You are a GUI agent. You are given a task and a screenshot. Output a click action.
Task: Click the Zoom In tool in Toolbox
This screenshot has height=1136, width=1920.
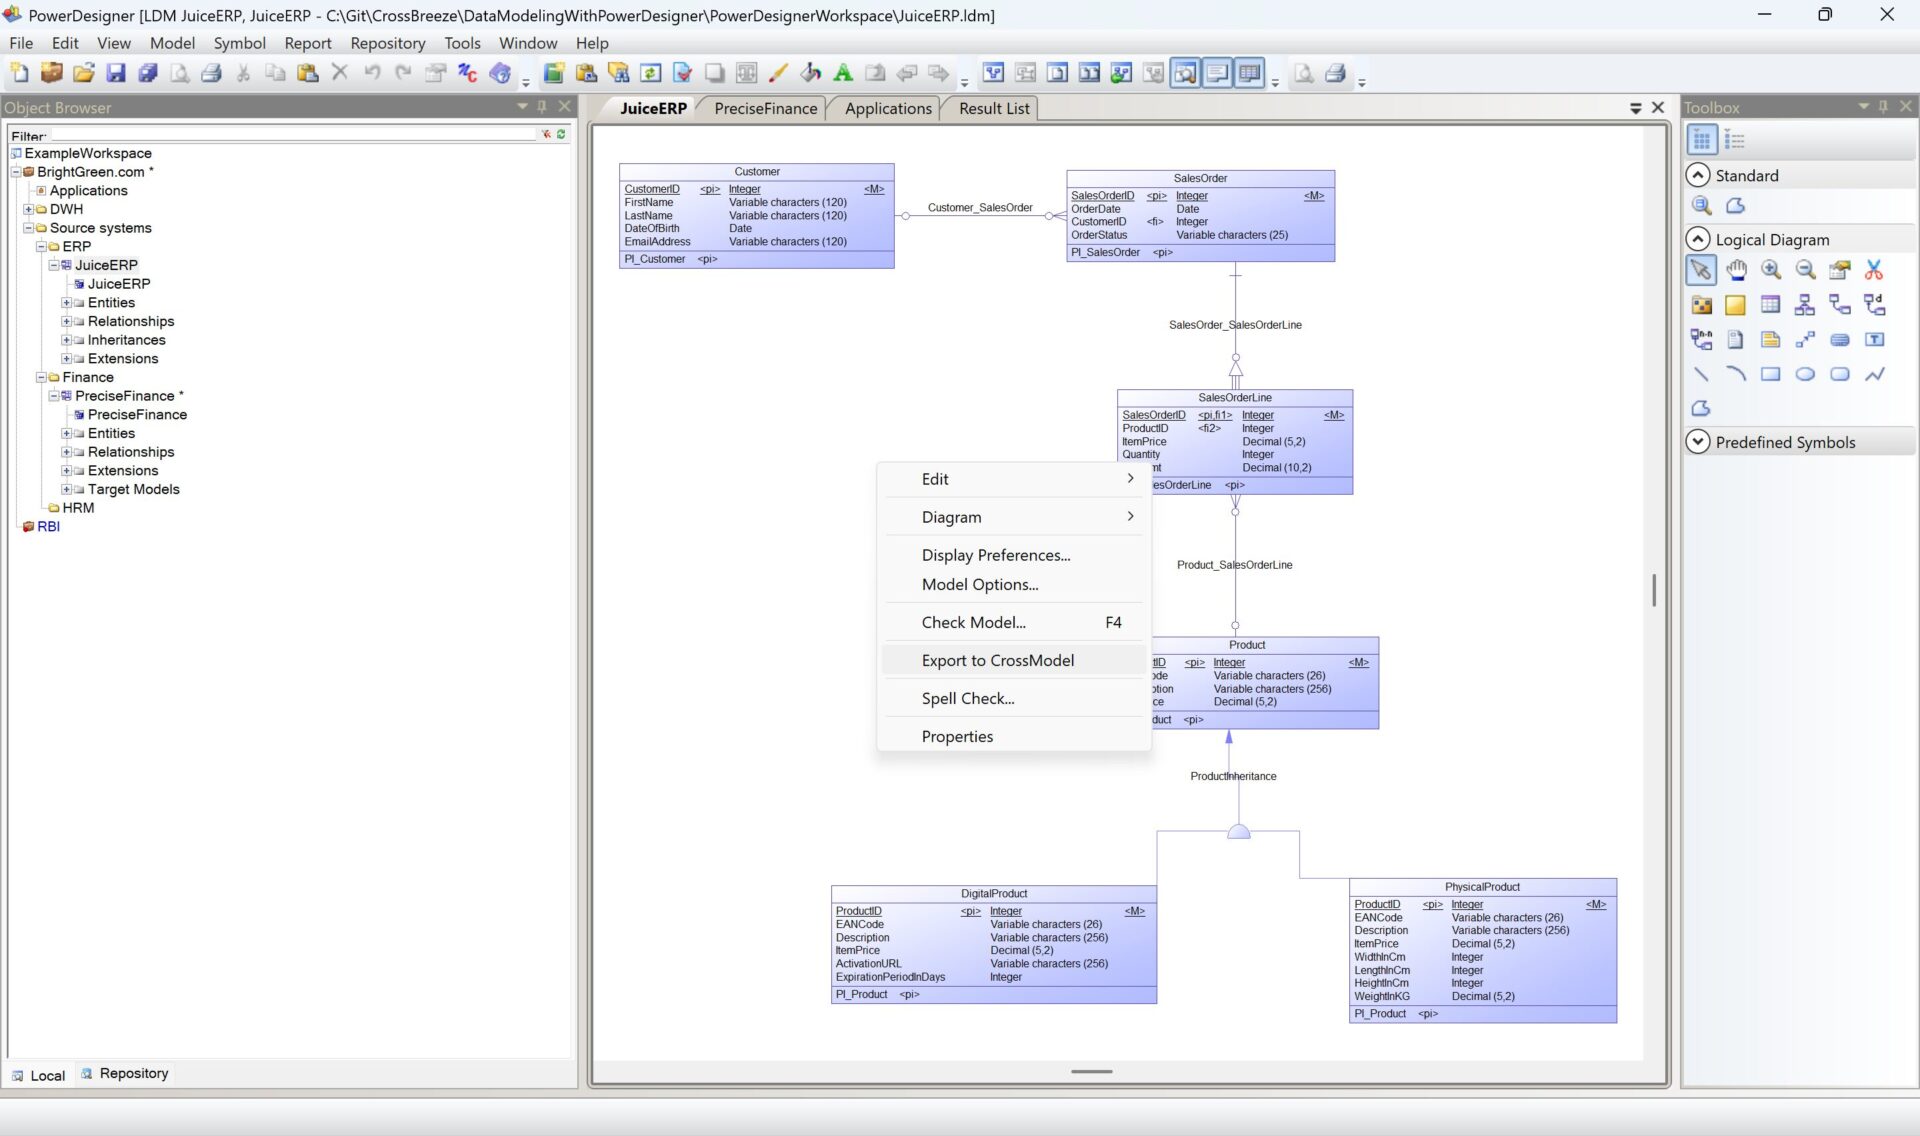[x=1771, y=270]
